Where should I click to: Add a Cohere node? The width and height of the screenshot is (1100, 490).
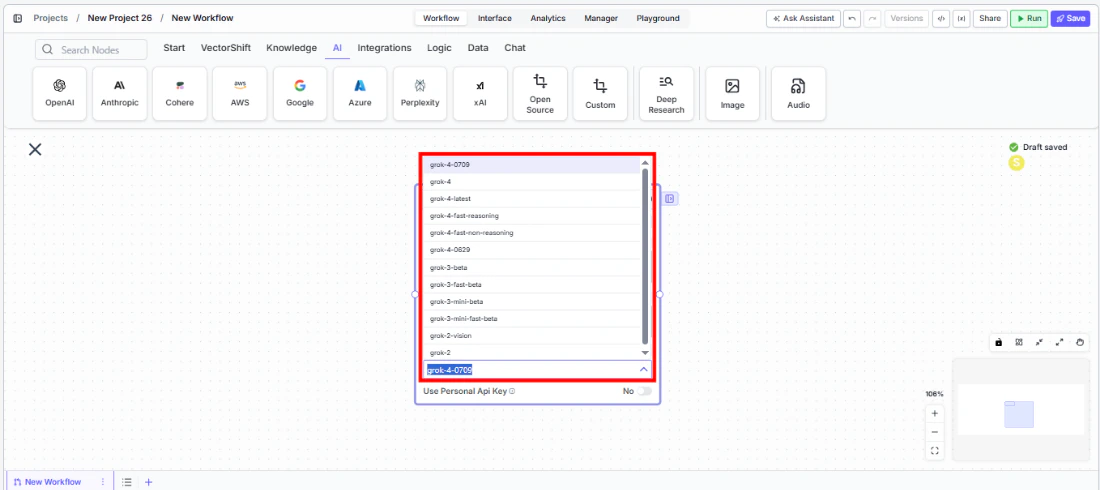pos(180,94)
